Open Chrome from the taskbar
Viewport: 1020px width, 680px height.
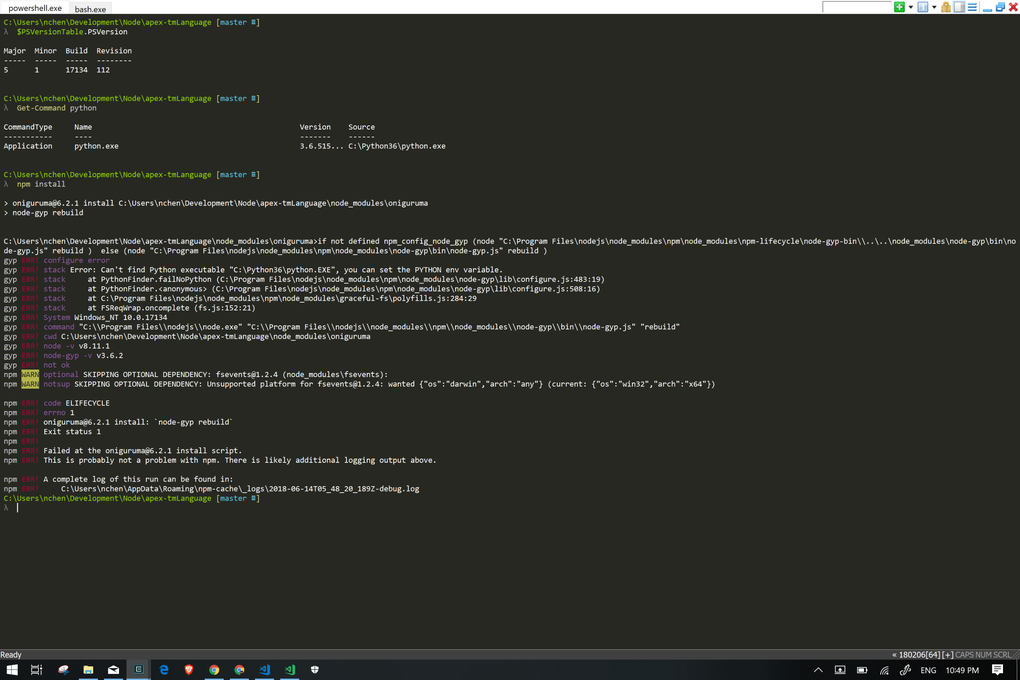[214, 670]
